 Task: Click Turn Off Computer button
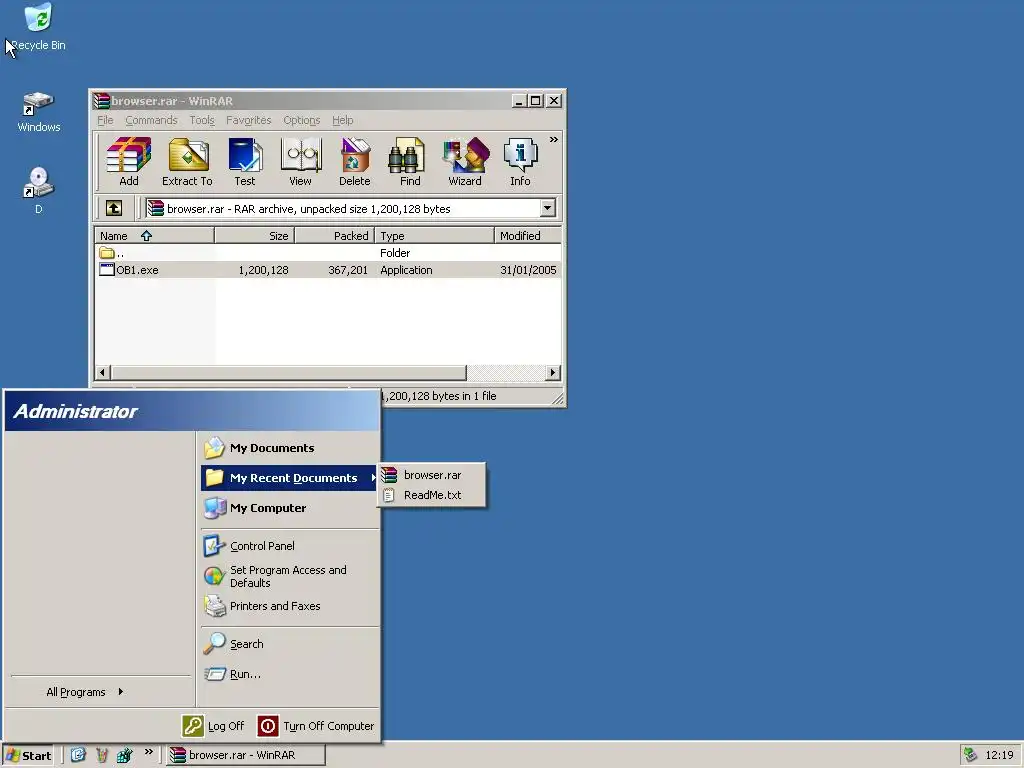coord(316,726)
